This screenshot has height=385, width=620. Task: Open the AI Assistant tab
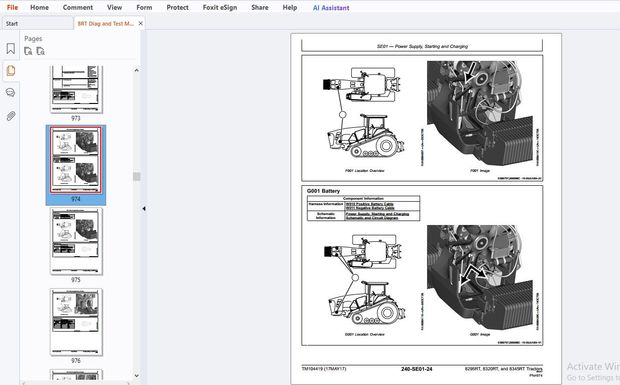[x=331, y=8]
